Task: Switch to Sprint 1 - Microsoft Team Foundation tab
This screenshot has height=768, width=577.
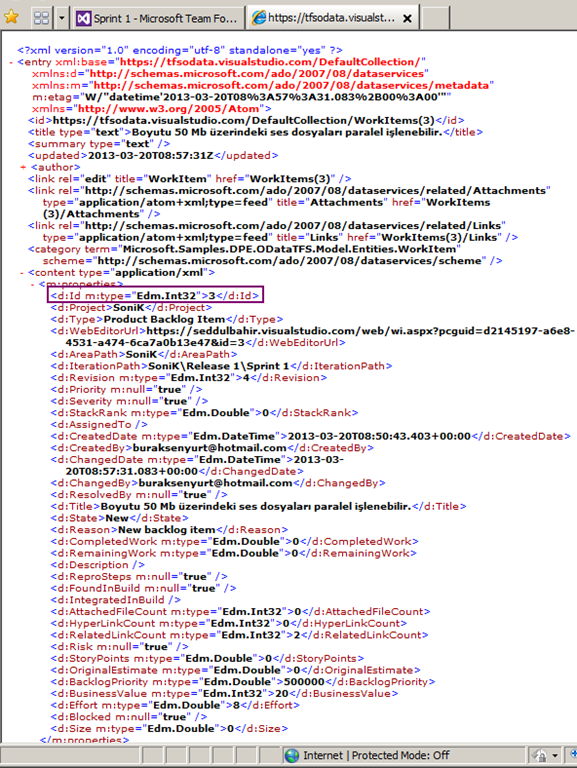Action: coord(158,19)
